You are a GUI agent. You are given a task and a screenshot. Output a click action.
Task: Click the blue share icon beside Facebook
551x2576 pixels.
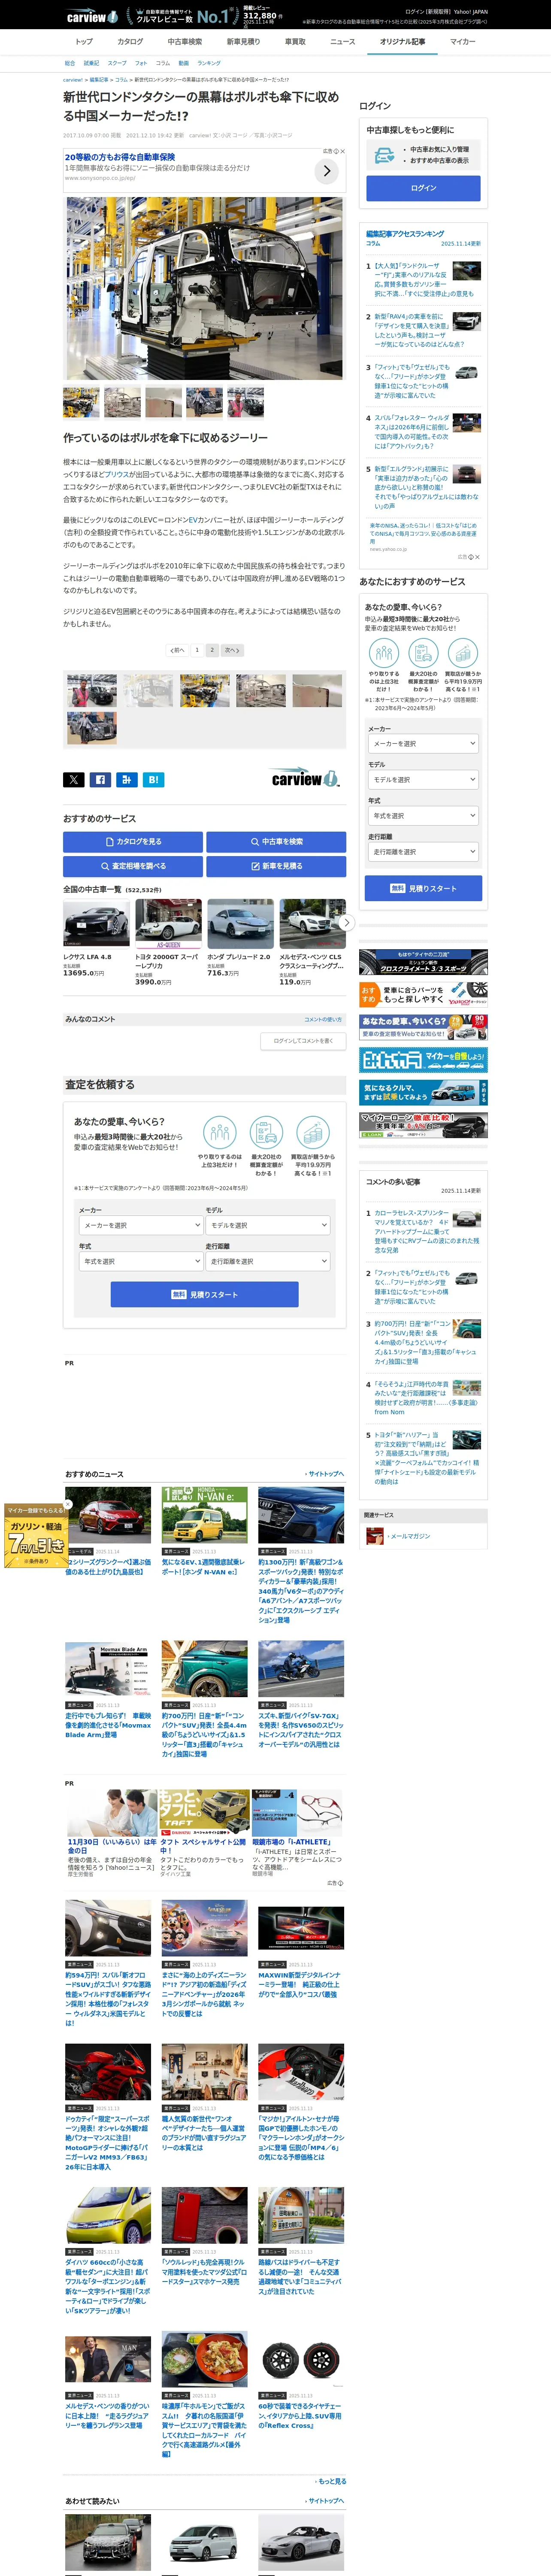click(x=126, y=779)
